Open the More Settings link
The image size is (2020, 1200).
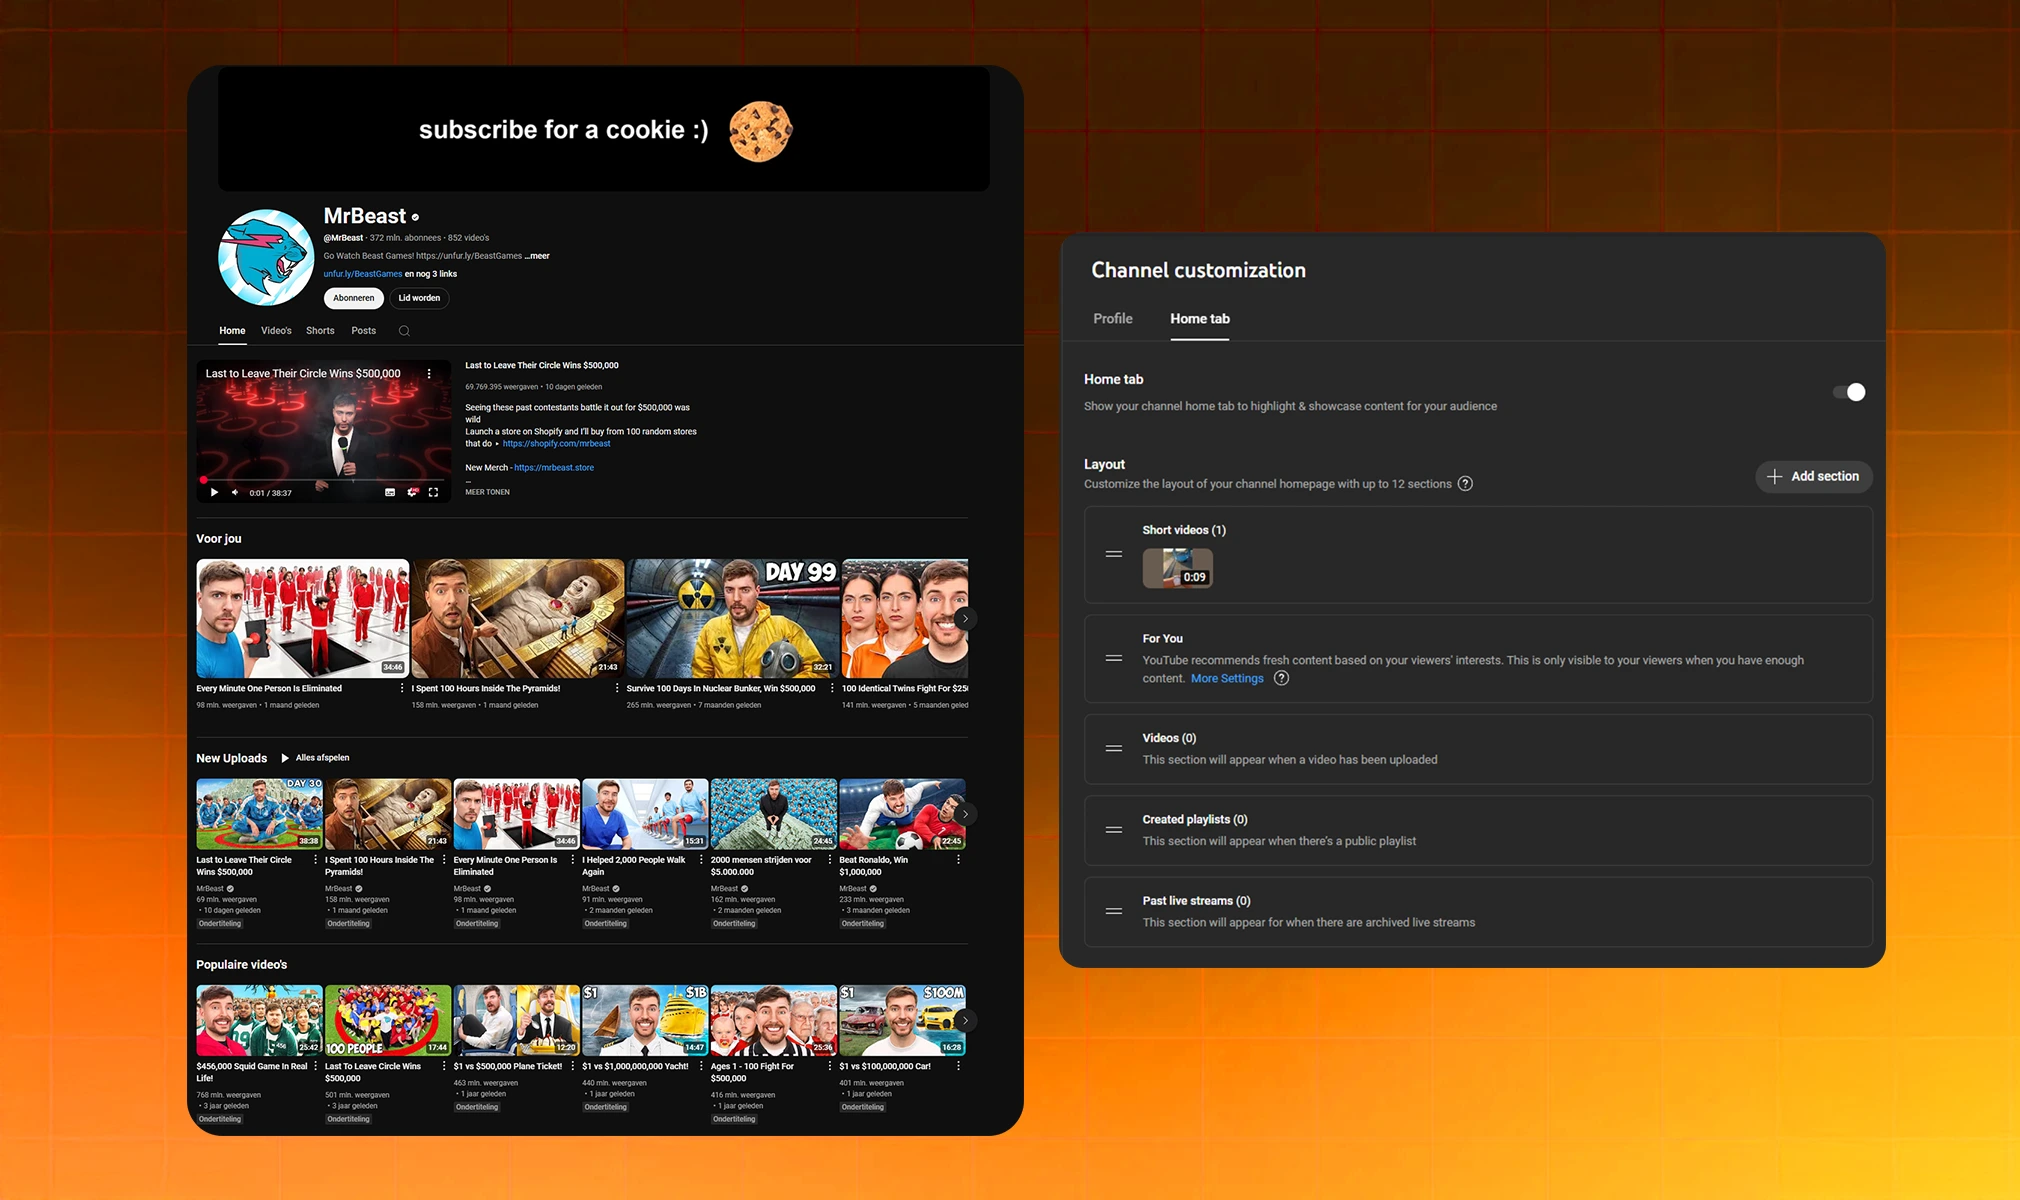point(1227,678)
